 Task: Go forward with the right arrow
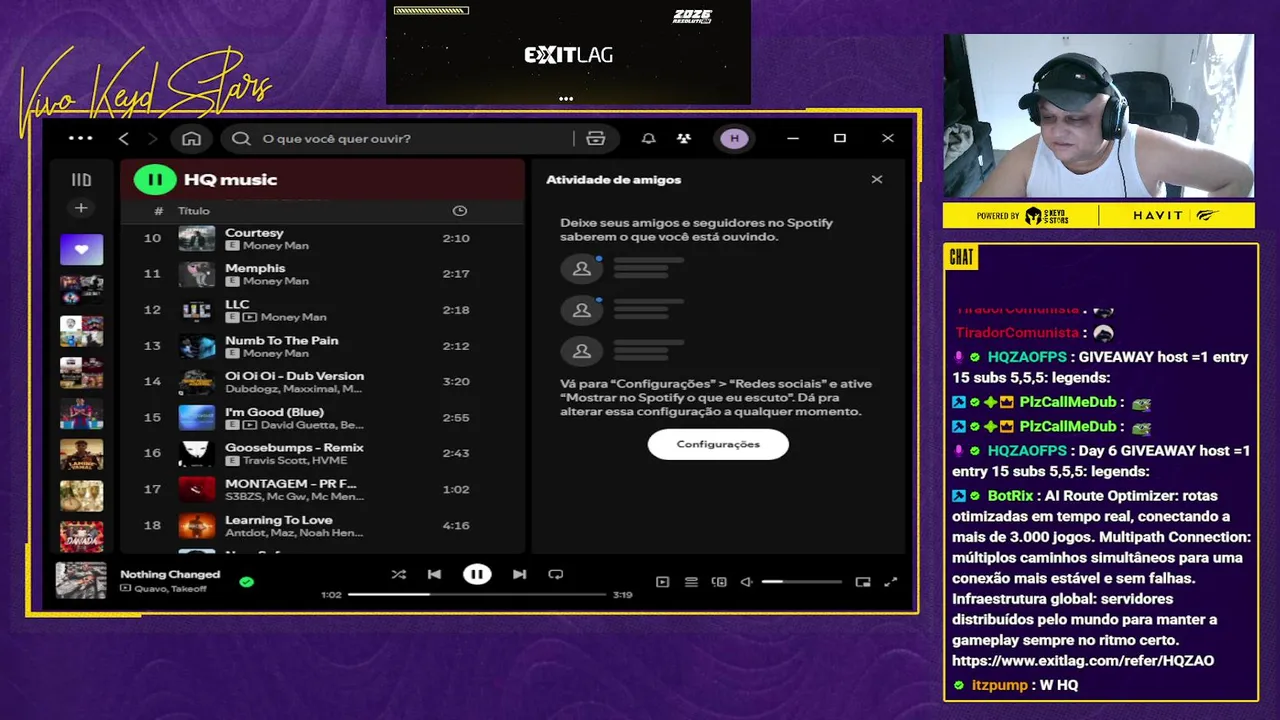(153, 138)
